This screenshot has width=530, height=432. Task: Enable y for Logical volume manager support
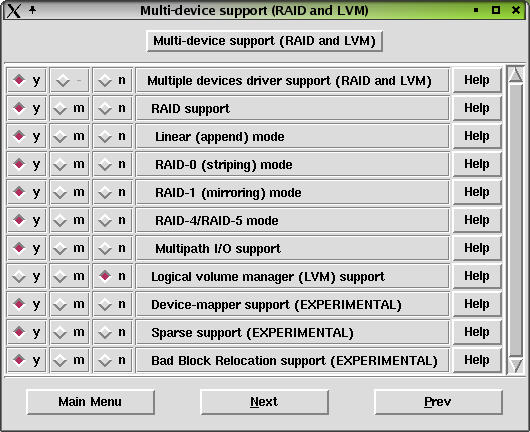click(26, 277)
